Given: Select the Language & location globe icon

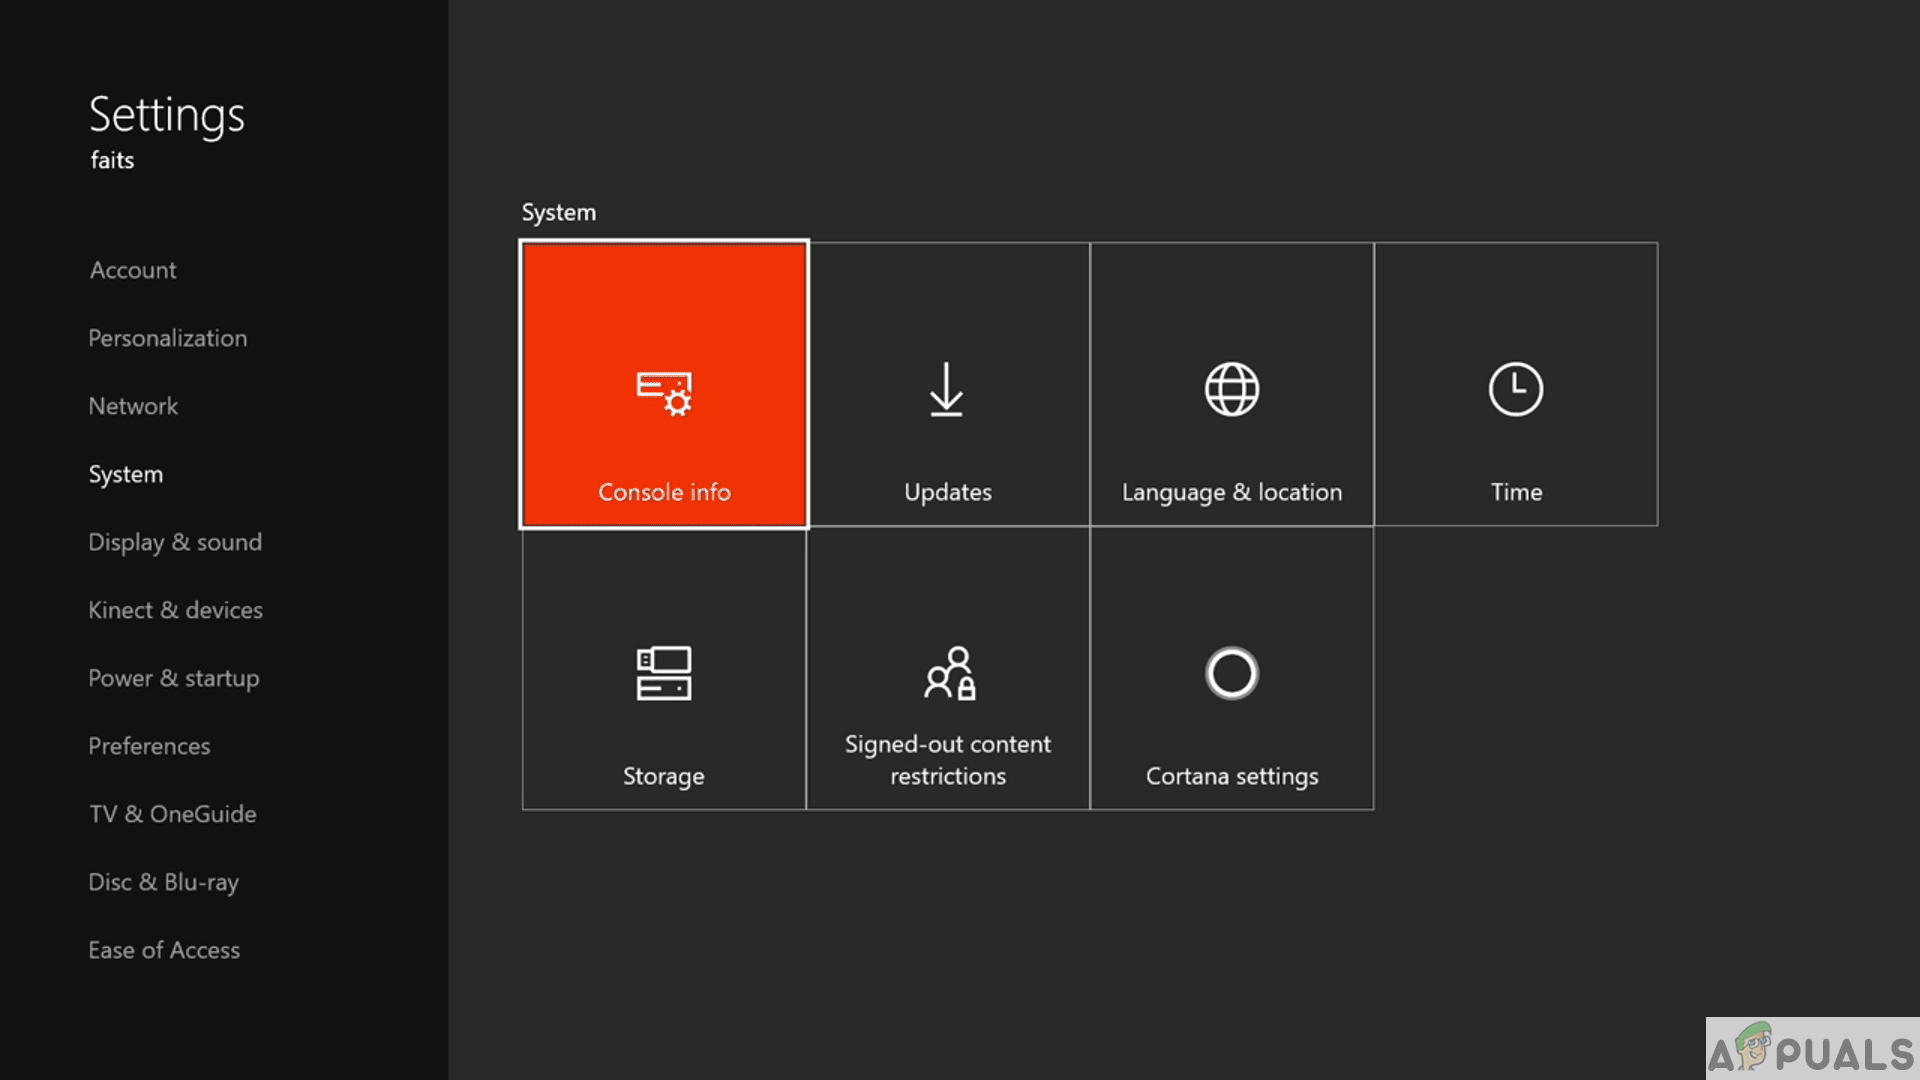Looking at the screenshot, I should point(1231,389).
